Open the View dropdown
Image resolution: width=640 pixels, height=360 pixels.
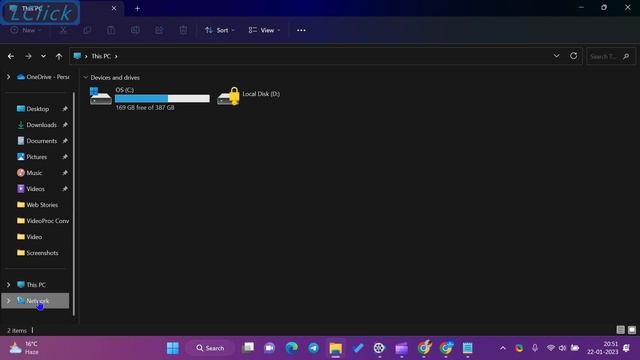264,30
